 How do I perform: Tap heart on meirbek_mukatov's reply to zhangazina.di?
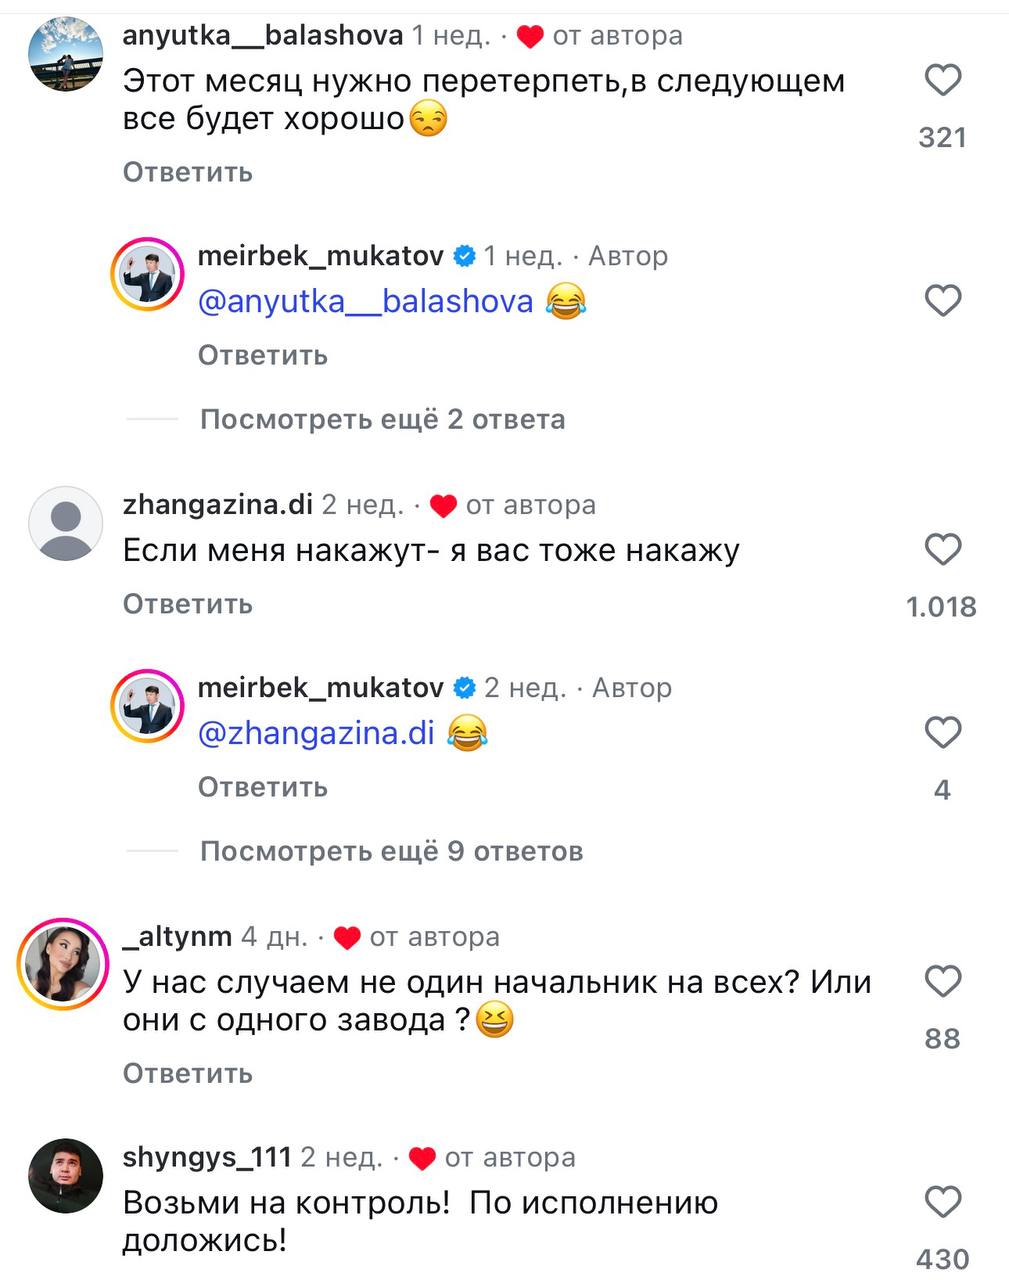point(942,733)
